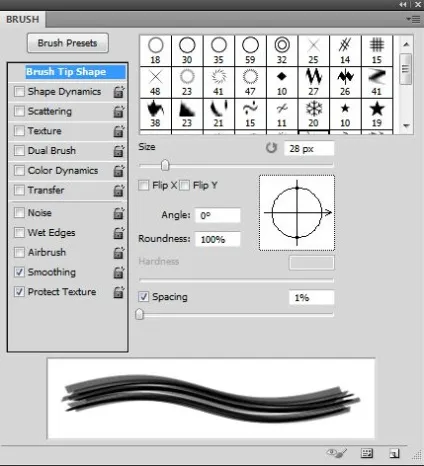The width and height of the screenshot is (424, 466).
Task: Pick the grid hash brush tip sized 15
Action: (x=377, y=51)
